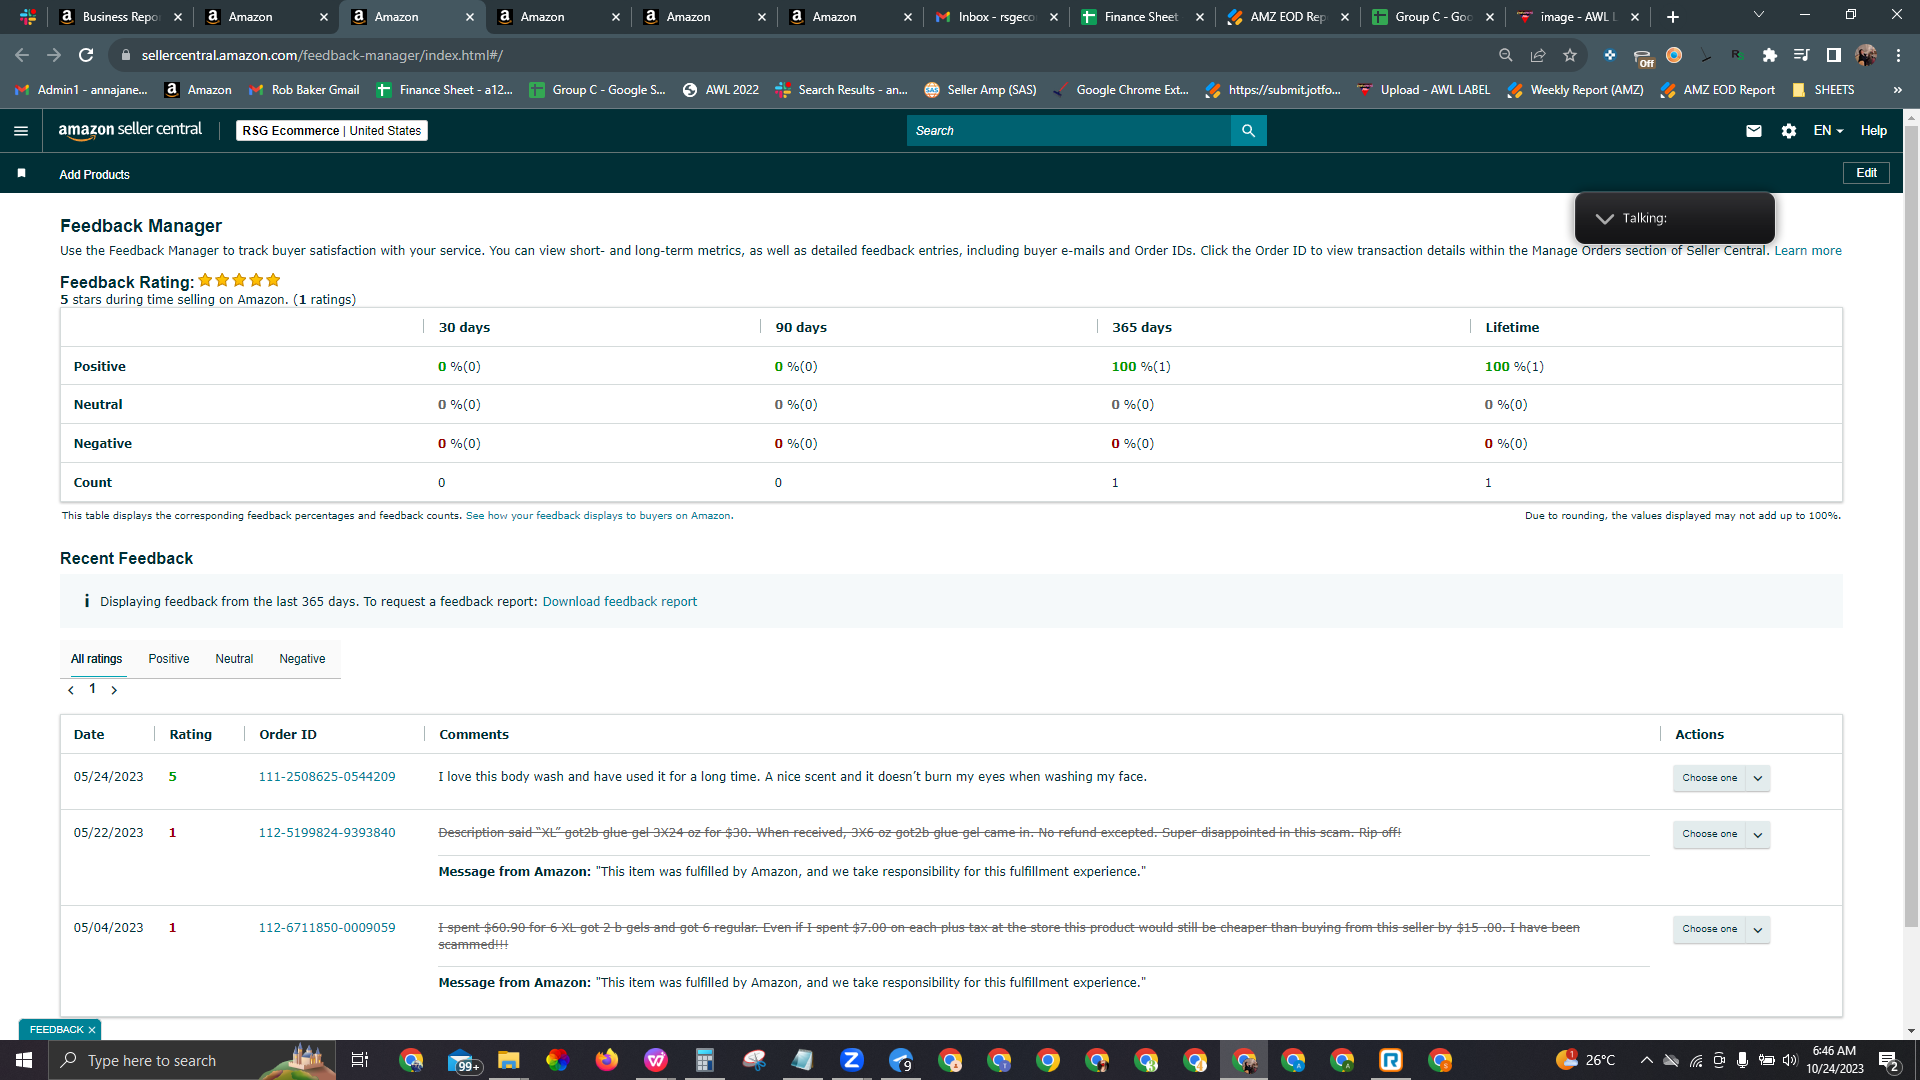
Task: Click the Edit button in the navigation bar
Action: click(1866, 173)
